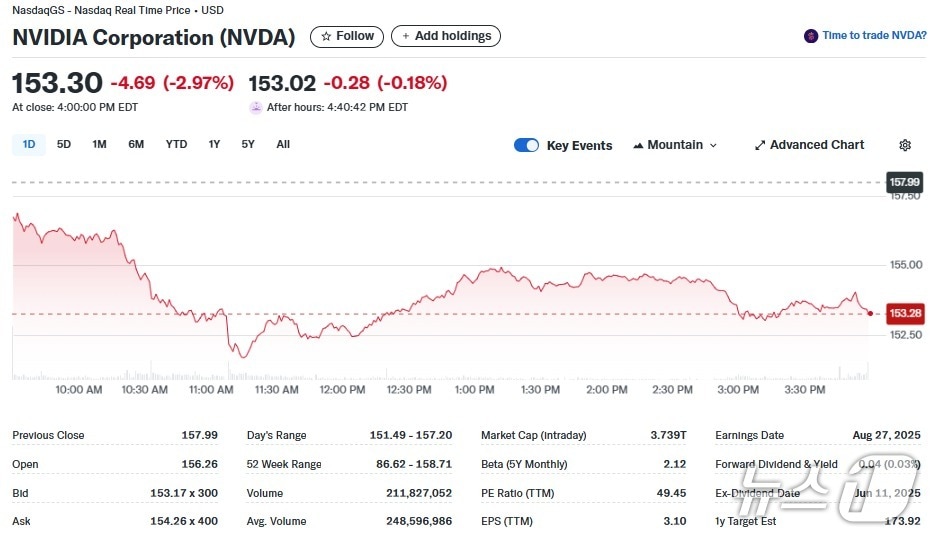Screen dimensions: 931x536
Task: Click the Mountain chart type icon
Action: click(x=638, y=145)
